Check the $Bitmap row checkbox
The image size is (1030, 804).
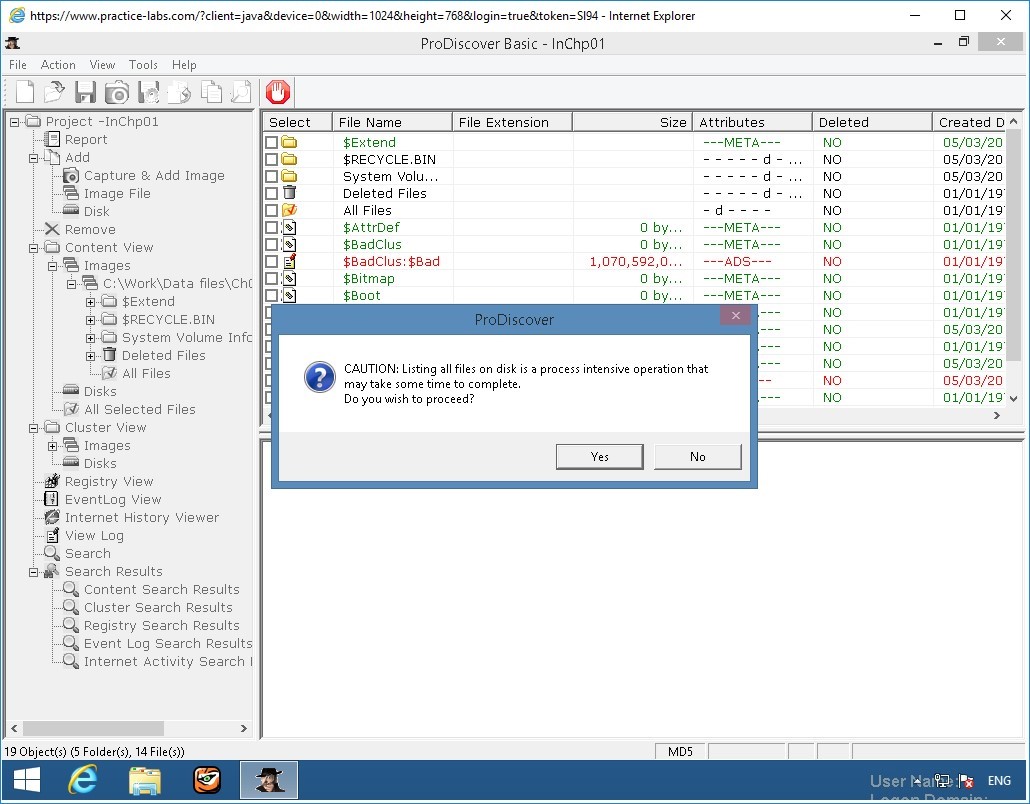click(271, 279)
